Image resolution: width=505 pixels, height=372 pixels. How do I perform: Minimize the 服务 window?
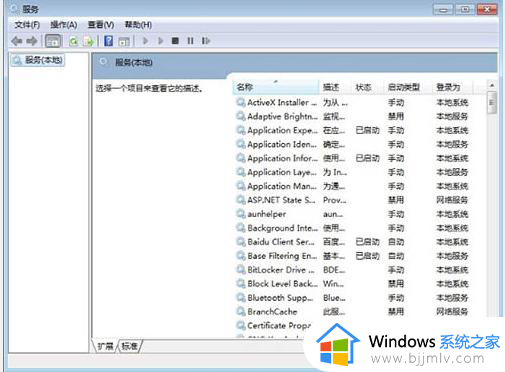(443, 9)
